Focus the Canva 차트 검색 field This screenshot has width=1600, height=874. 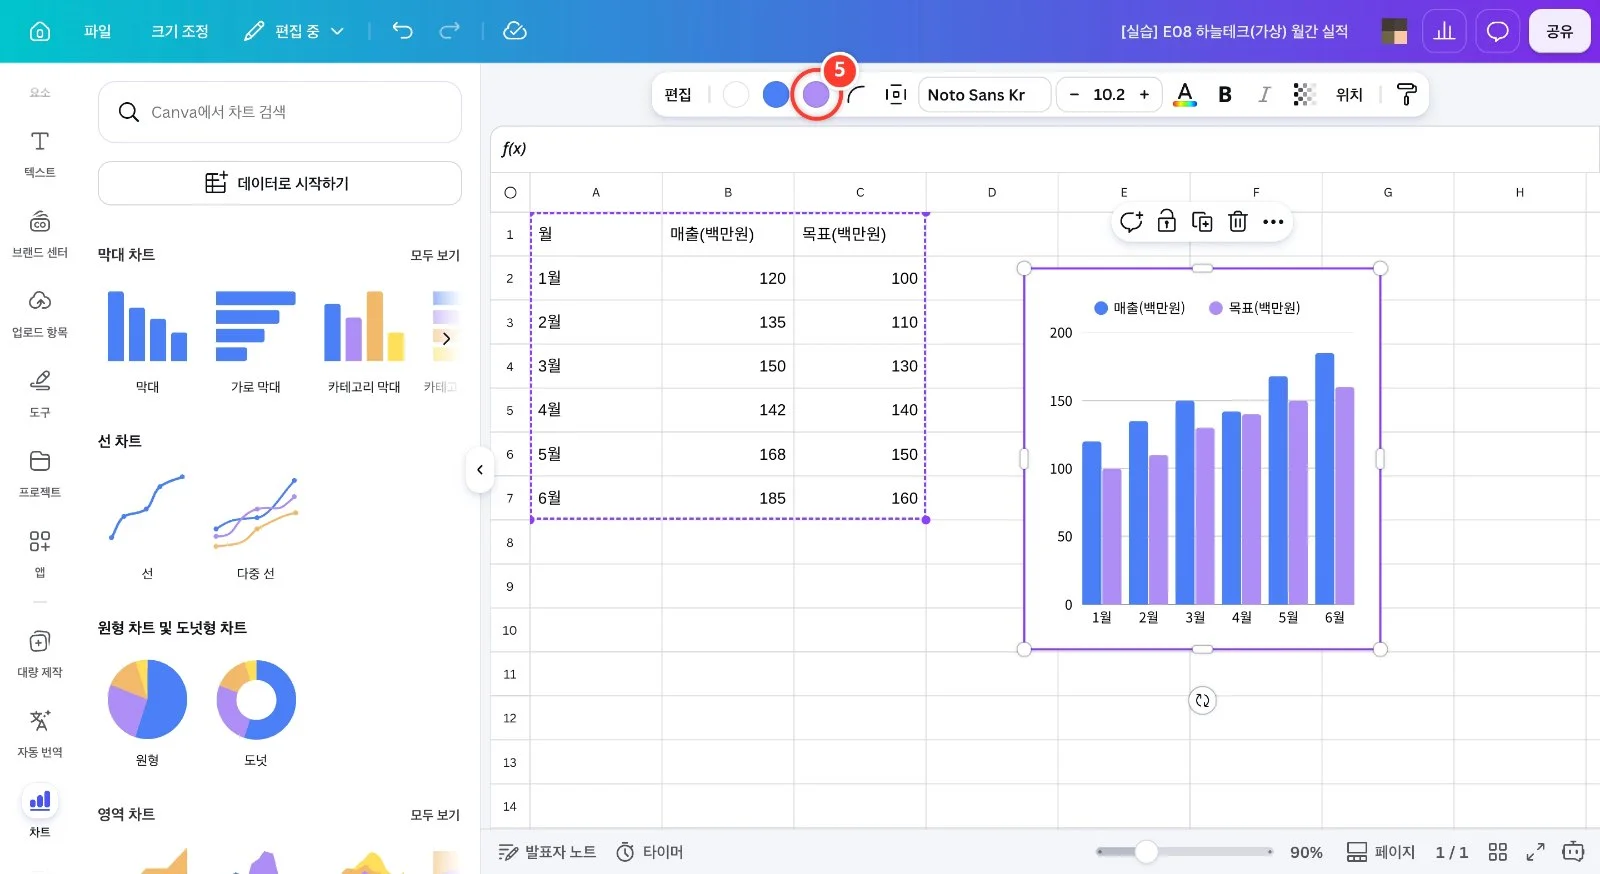coord(280,112)
